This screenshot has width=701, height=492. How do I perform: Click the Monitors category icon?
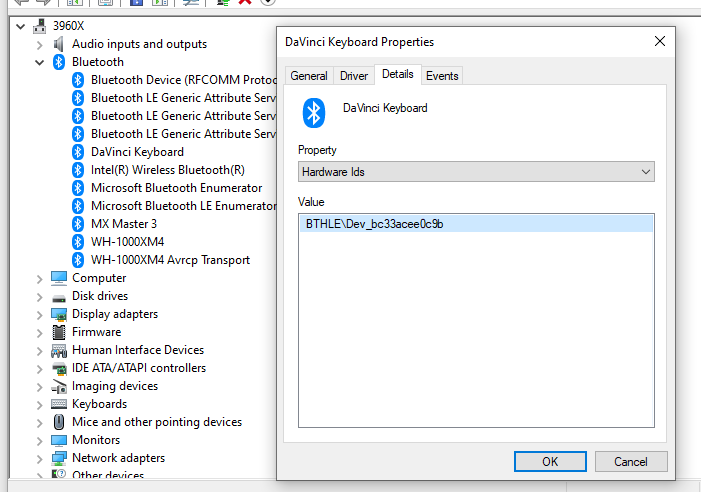pos(59,440)
